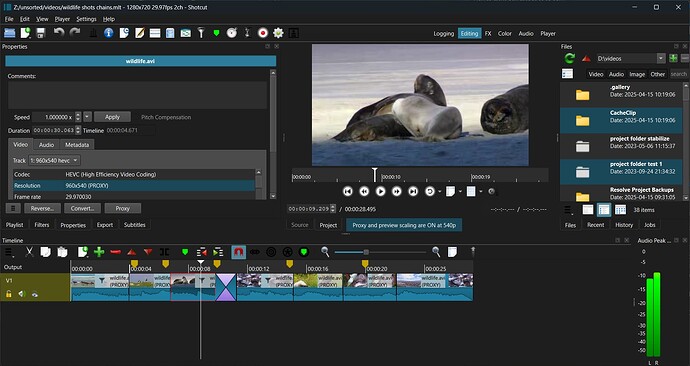Undo the last action
The width and height of the screenshot is (690, 366).
[x=59, y=33]
